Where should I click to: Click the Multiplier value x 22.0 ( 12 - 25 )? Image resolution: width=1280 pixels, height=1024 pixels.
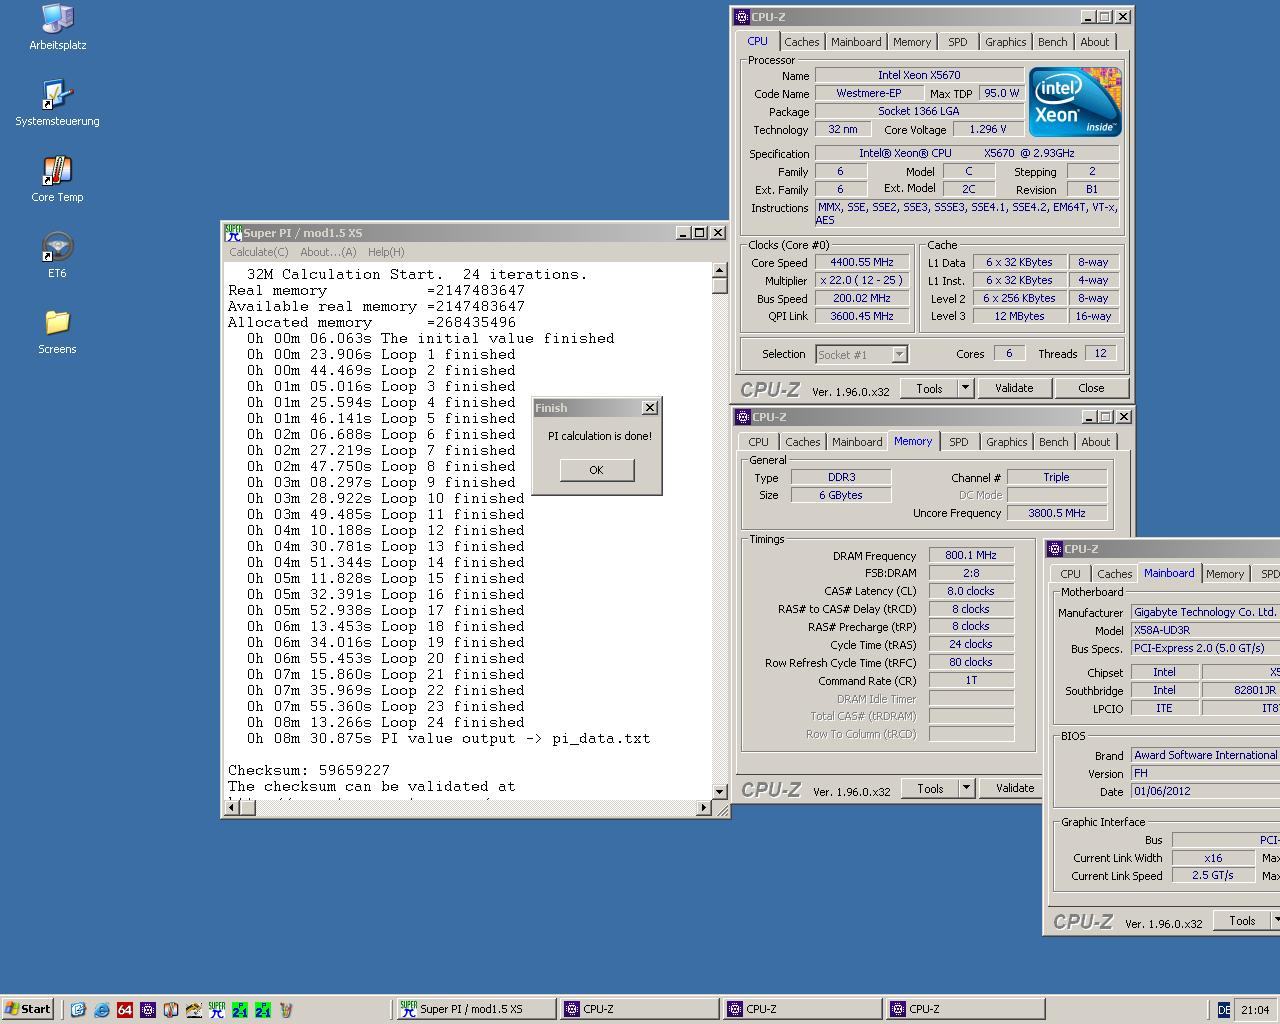click(x=861, y=280)
